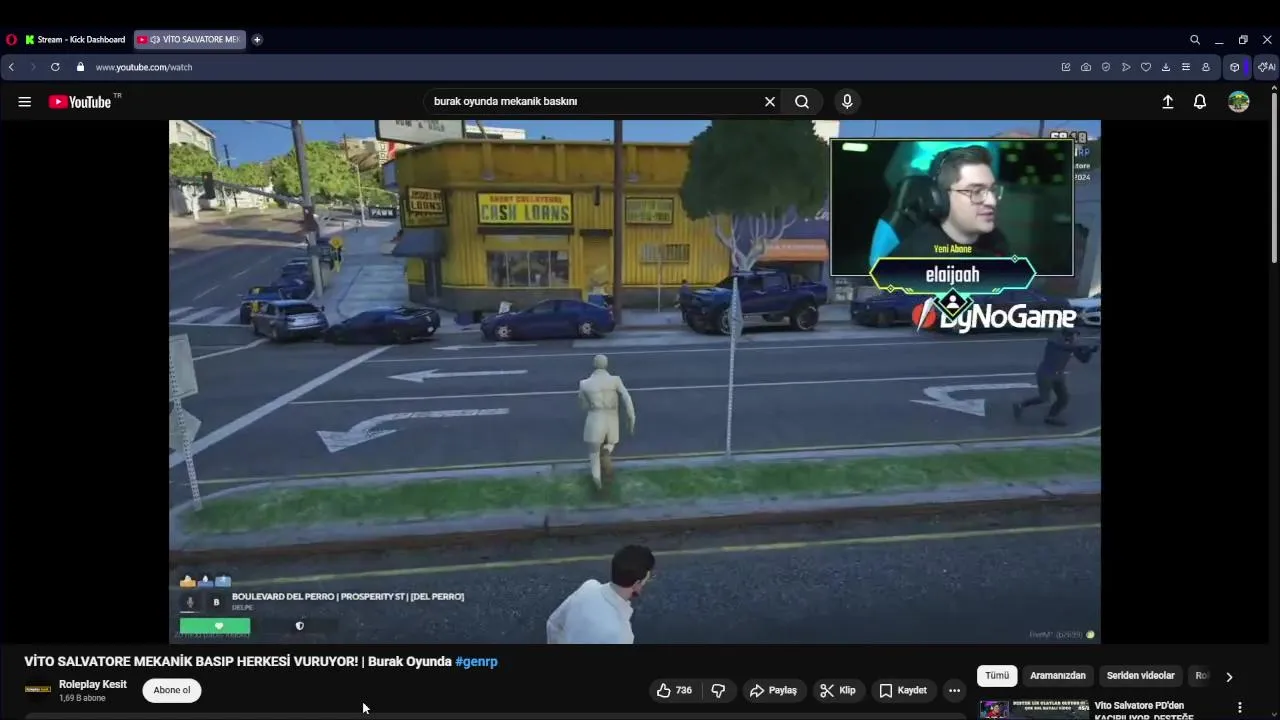The image size is (1280, 720).
Task: View site security lock info
Action: pyautogui.click(x=80, y=67)
